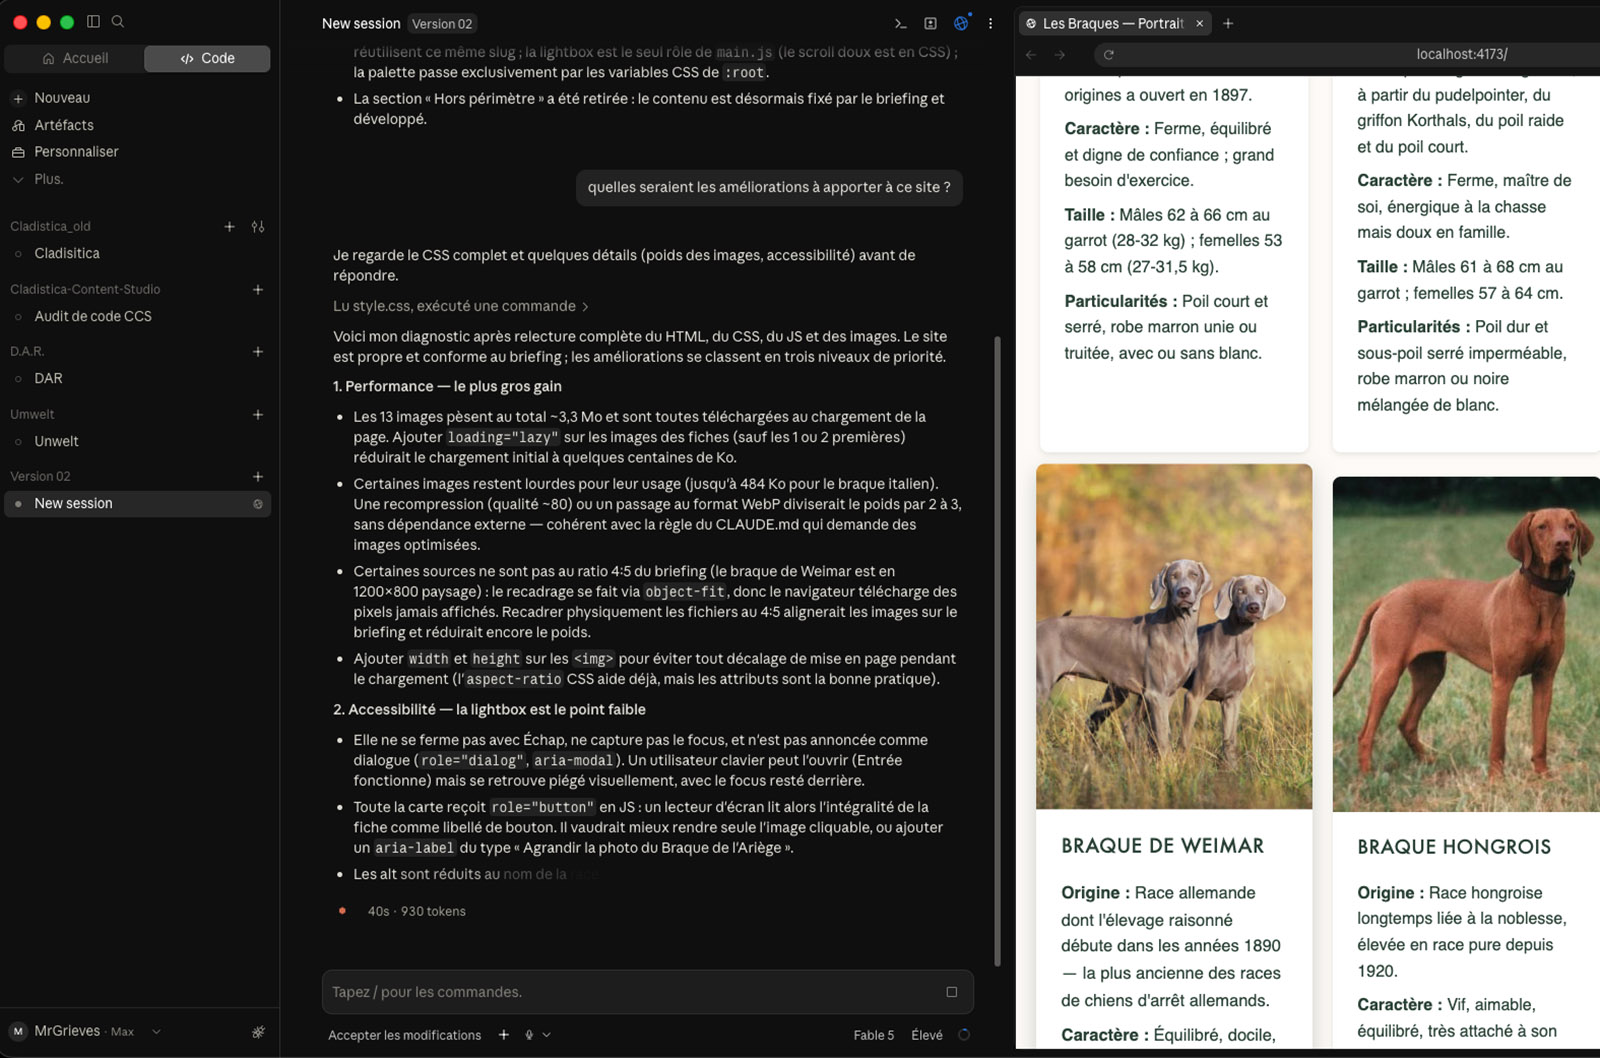Click the status icon on the New session row
1600x1058 pixels.
point(258,504)
